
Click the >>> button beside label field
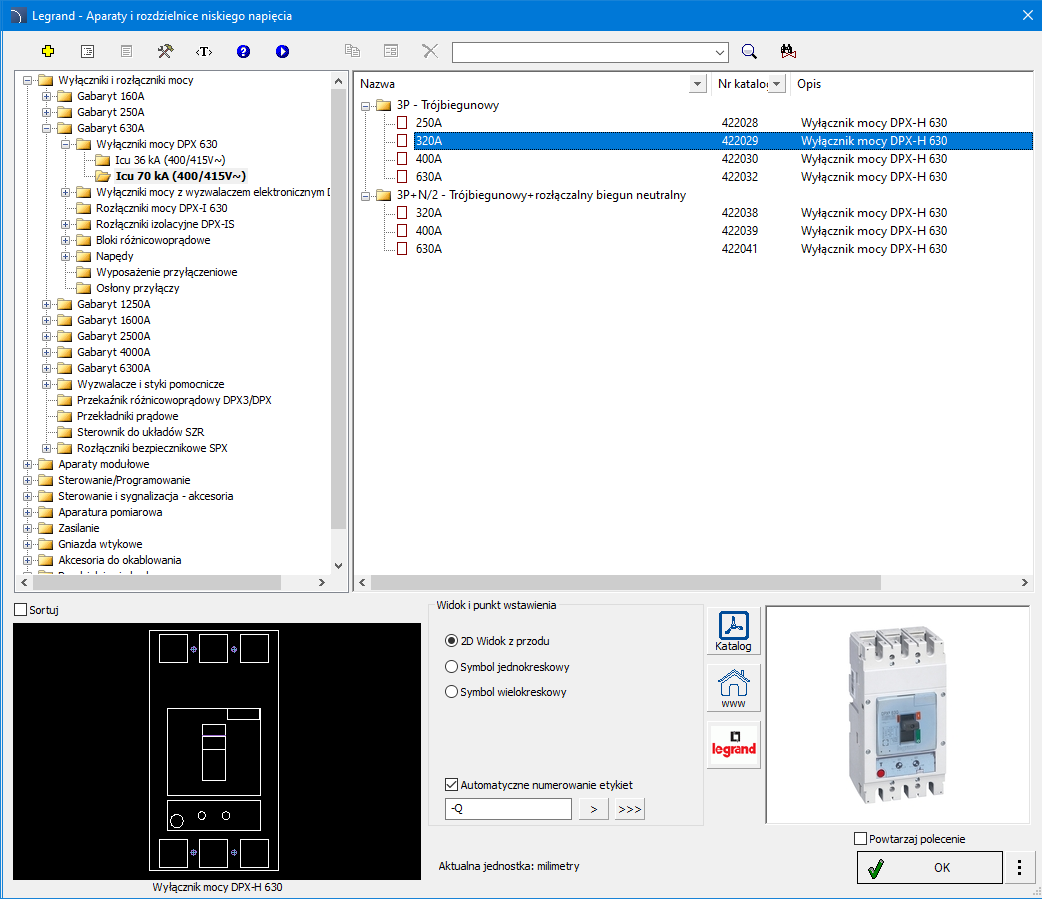630,809
